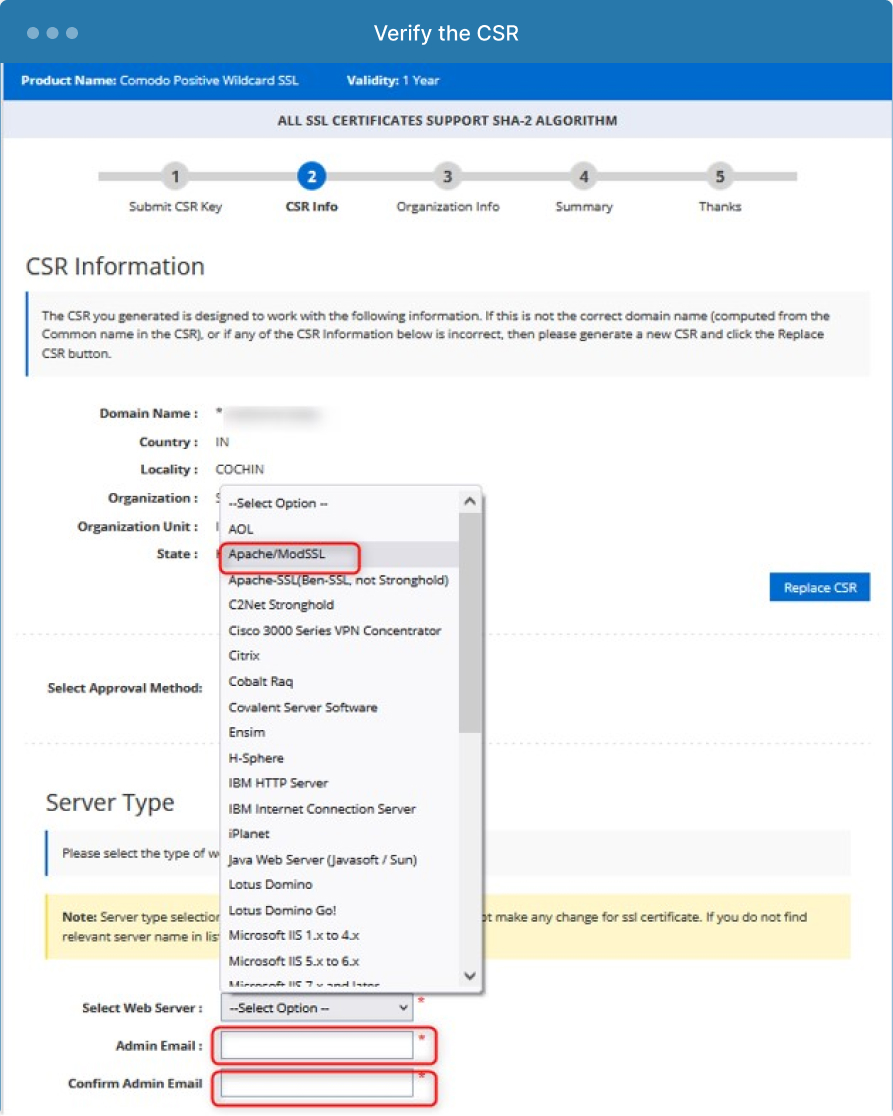Select the plain Lotus Domino option
Screen dimensions: 893x1116
pos(341,885)
